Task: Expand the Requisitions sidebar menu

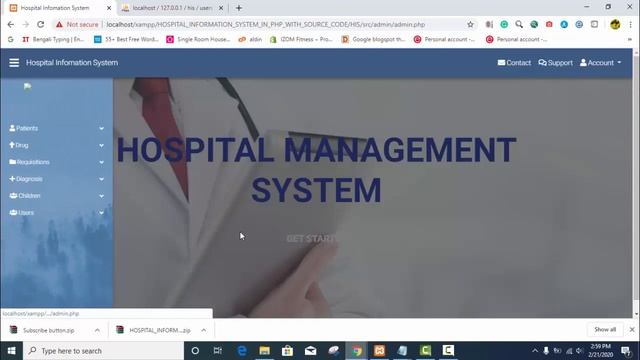Action: pyautogui.click(x=56, y=162)
